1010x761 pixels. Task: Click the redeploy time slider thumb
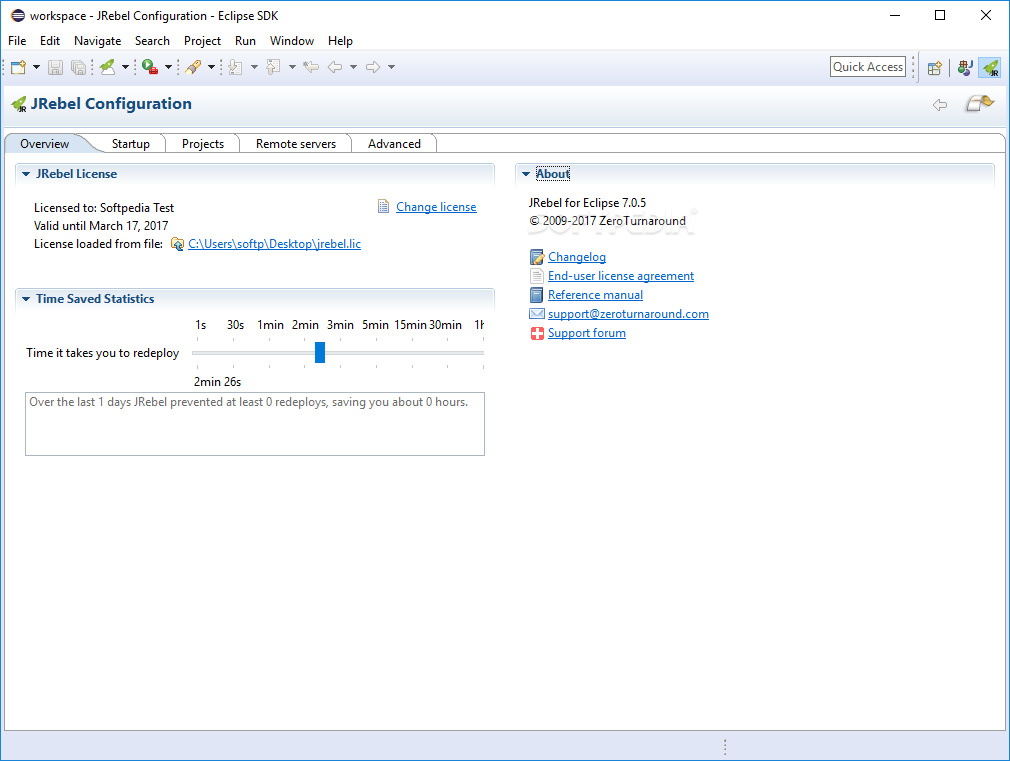(x=319, y=352)
